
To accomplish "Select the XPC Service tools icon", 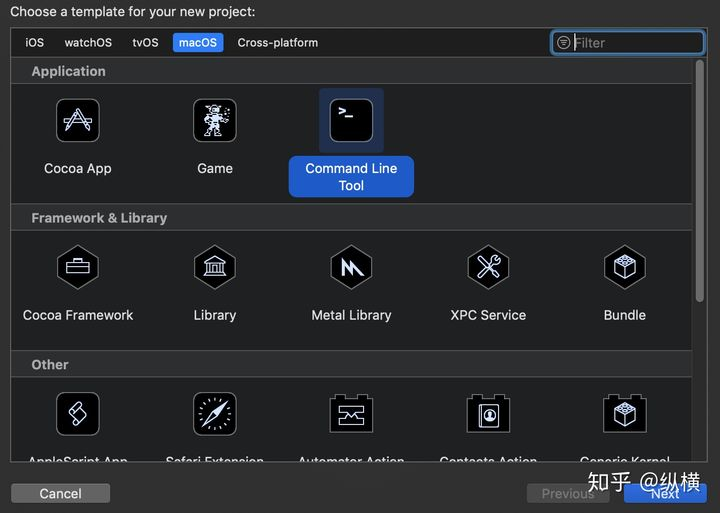I will 488,267.
